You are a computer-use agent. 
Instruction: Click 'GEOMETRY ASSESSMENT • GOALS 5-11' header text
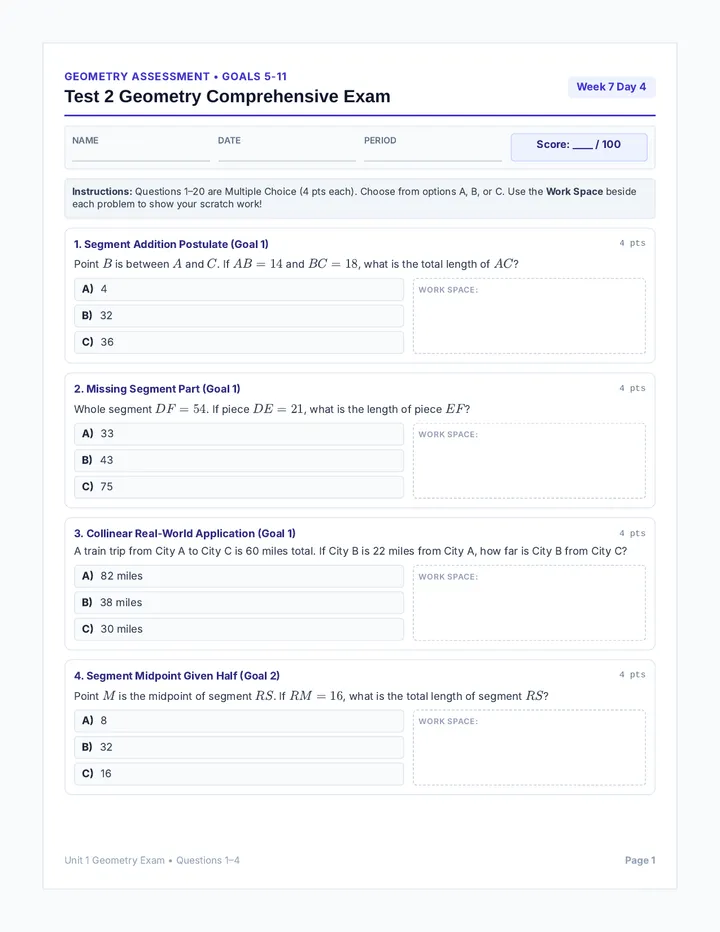175,77
